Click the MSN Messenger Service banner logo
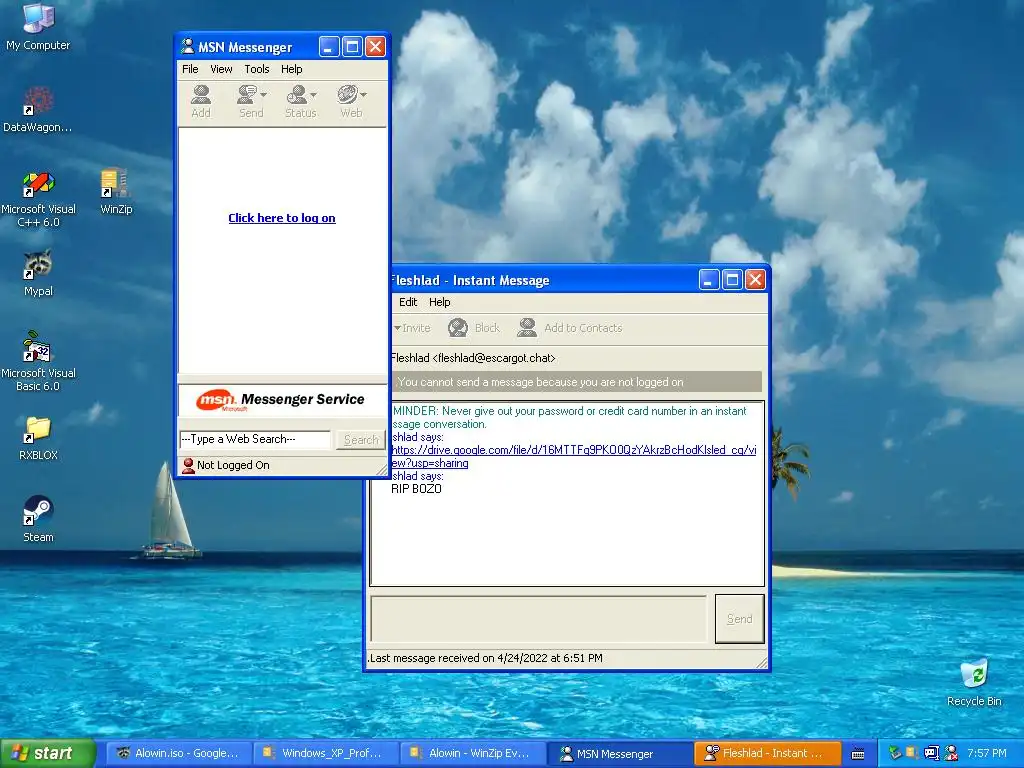The image size is (1024, 768). click(x=280, y=400)
